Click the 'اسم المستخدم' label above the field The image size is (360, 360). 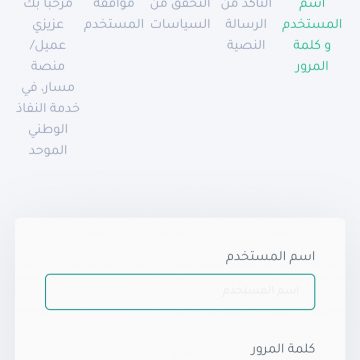point(270,257)
